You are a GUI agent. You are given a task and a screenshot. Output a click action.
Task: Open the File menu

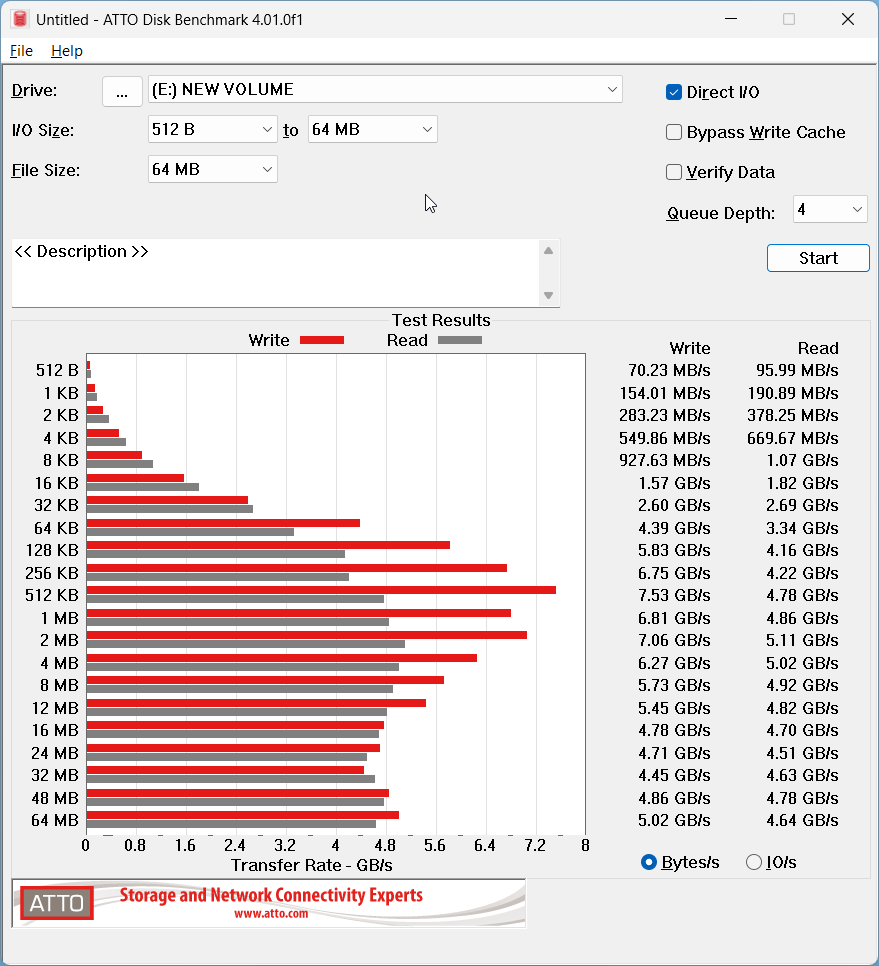pyautogui.click(x=22, y=51)
